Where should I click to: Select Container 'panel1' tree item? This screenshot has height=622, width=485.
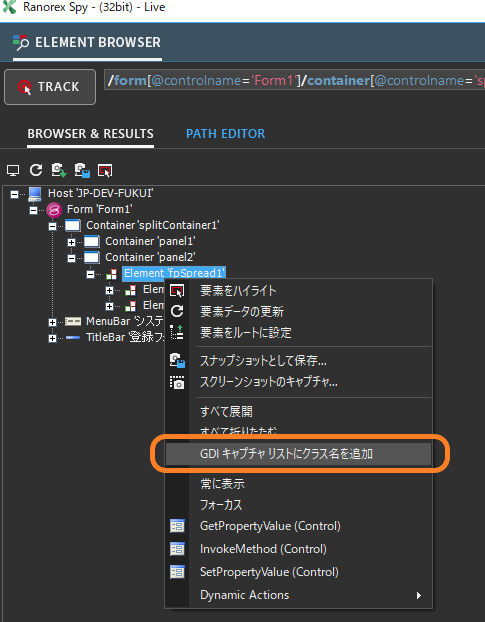point(150,241)
